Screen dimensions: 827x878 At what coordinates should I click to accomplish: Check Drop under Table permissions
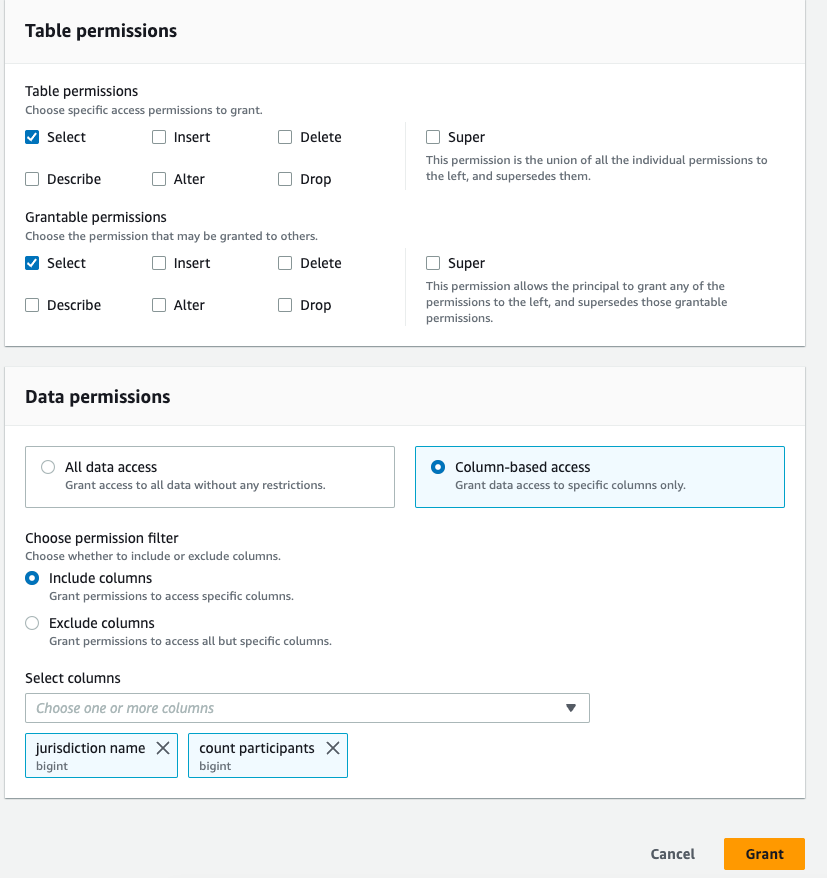[x=285, y=179]
